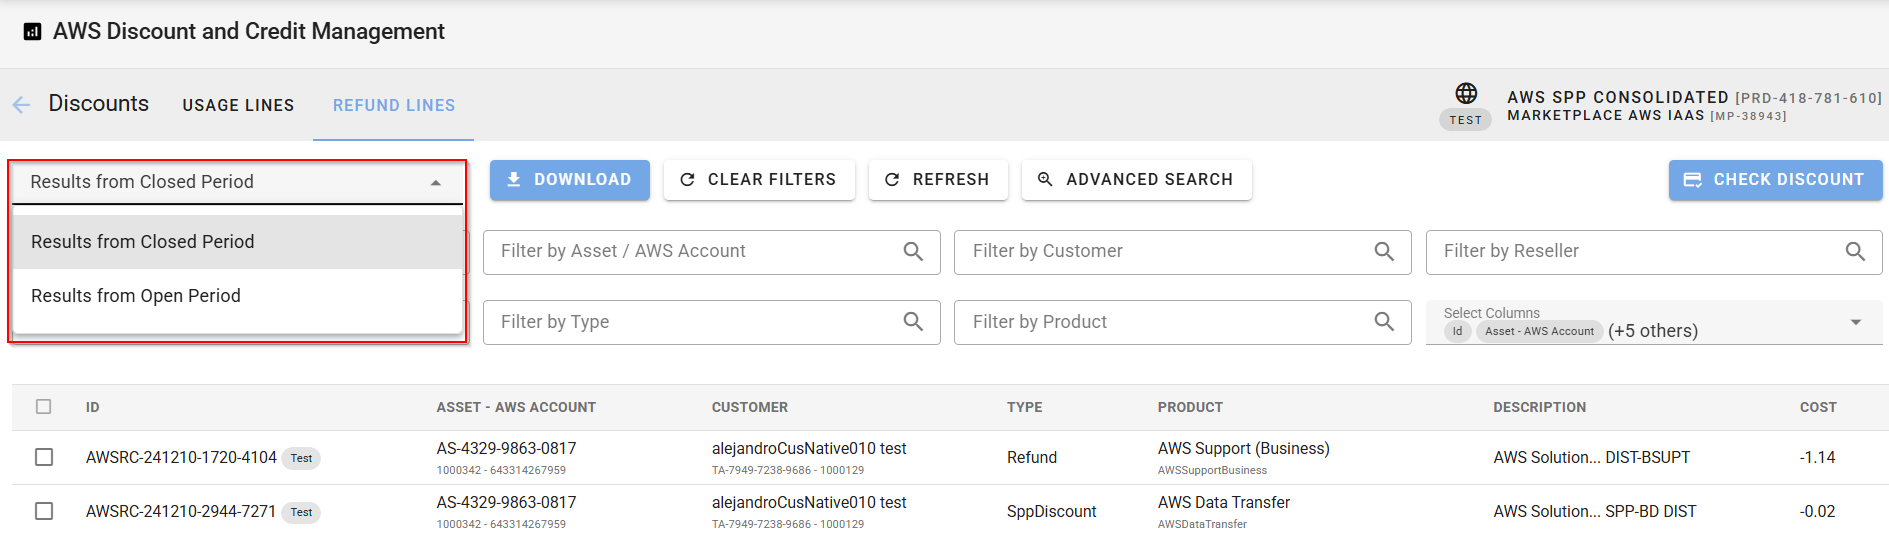Click the search icon in Filter by Asset field
Image resolution: width=1889 pixels, height=536 pixels.
click(x=913, y=252)
